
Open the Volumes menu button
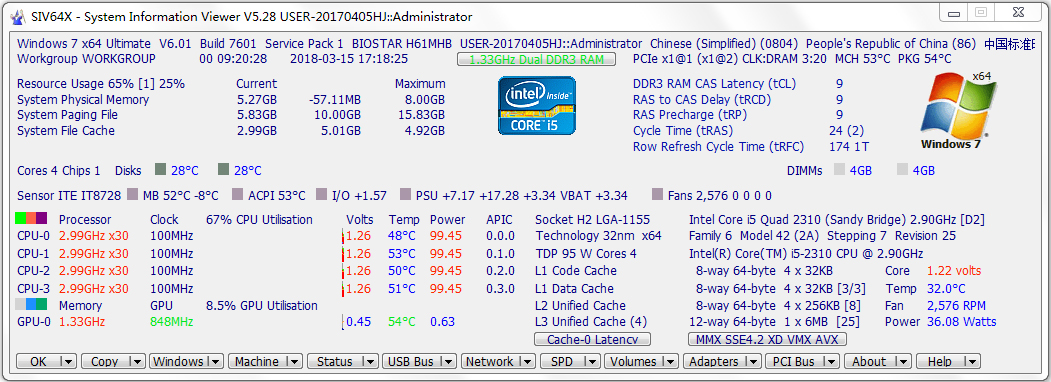(x=633, y=361)
